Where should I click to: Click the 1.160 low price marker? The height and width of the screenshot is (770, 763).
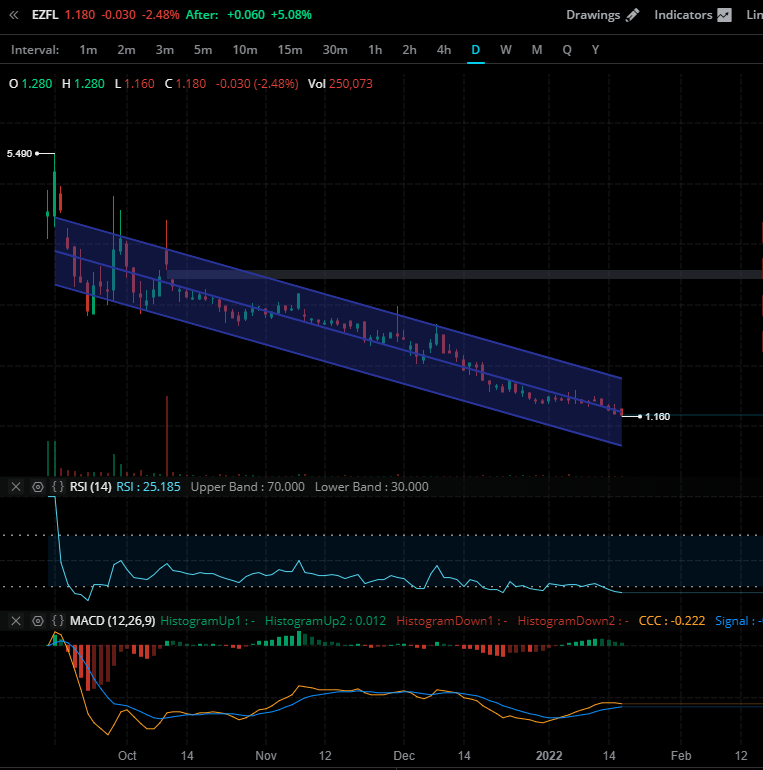coord(657,416)
